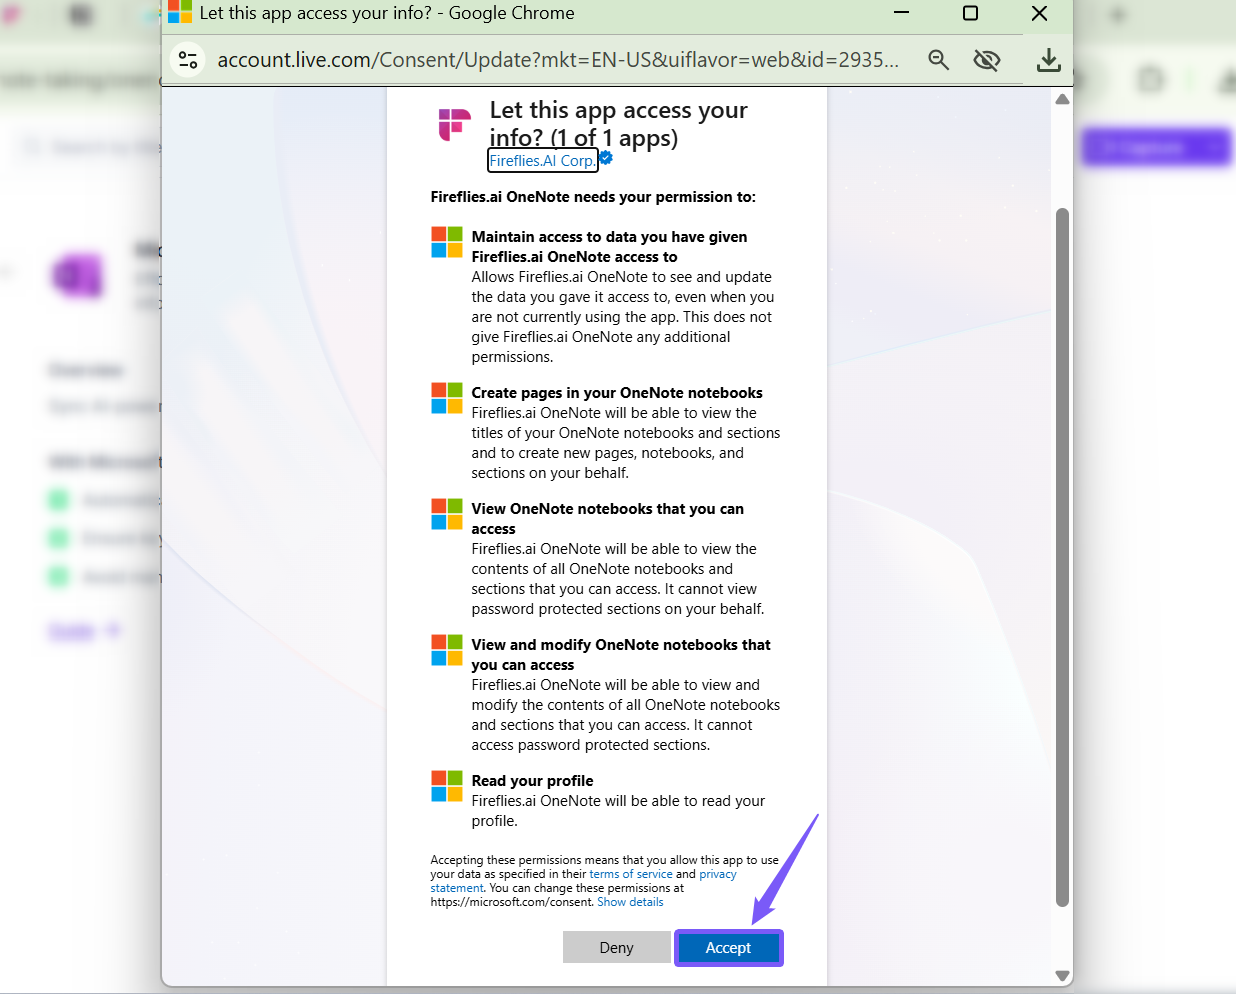Screen dimensions: 1236x994
Task: Click the Fireflies logo beside the heading
Action: pyautogui.click(x=455, y=125)
